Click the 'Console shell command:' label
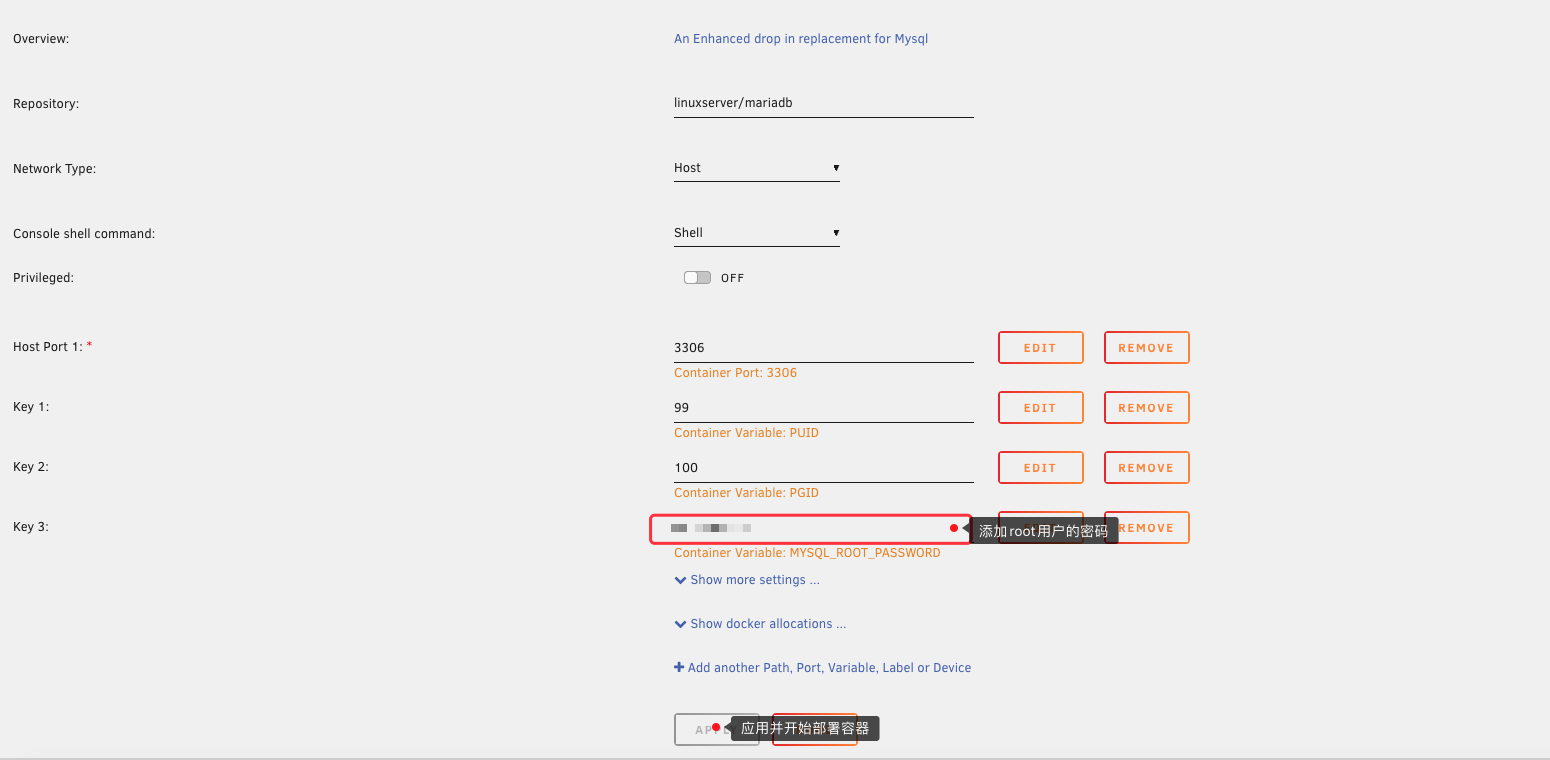The width and height of the screenshot is (1550, 760). click(84, 234)
